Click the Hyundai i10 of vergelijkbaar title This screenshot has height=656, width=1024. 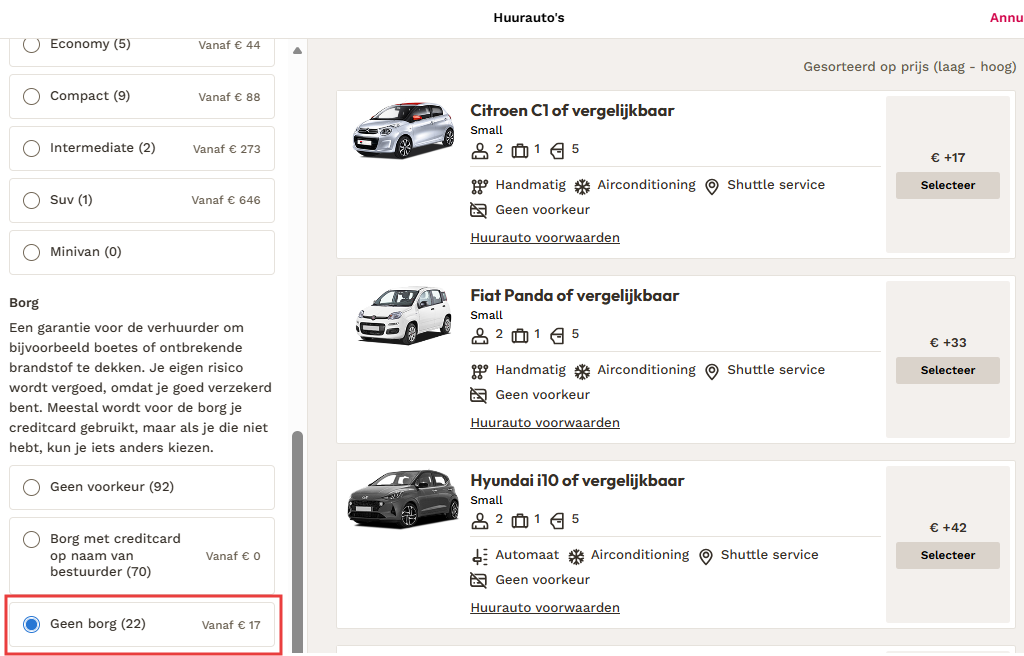point(577,480)
